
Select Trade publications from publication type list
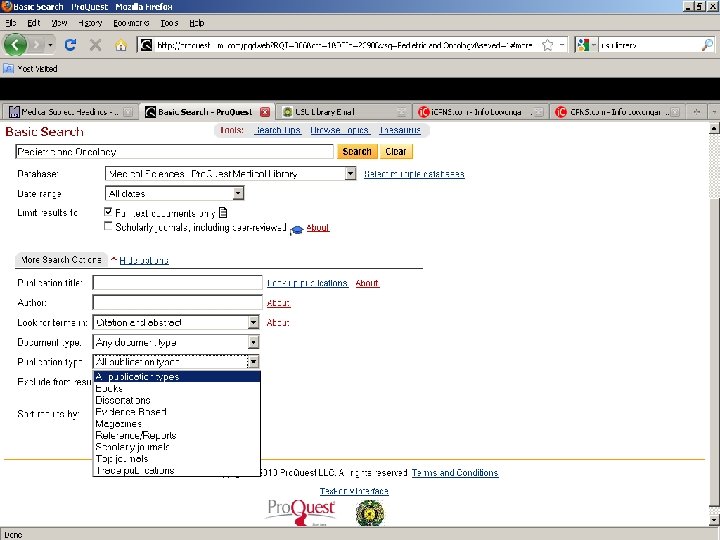[177, 471]
